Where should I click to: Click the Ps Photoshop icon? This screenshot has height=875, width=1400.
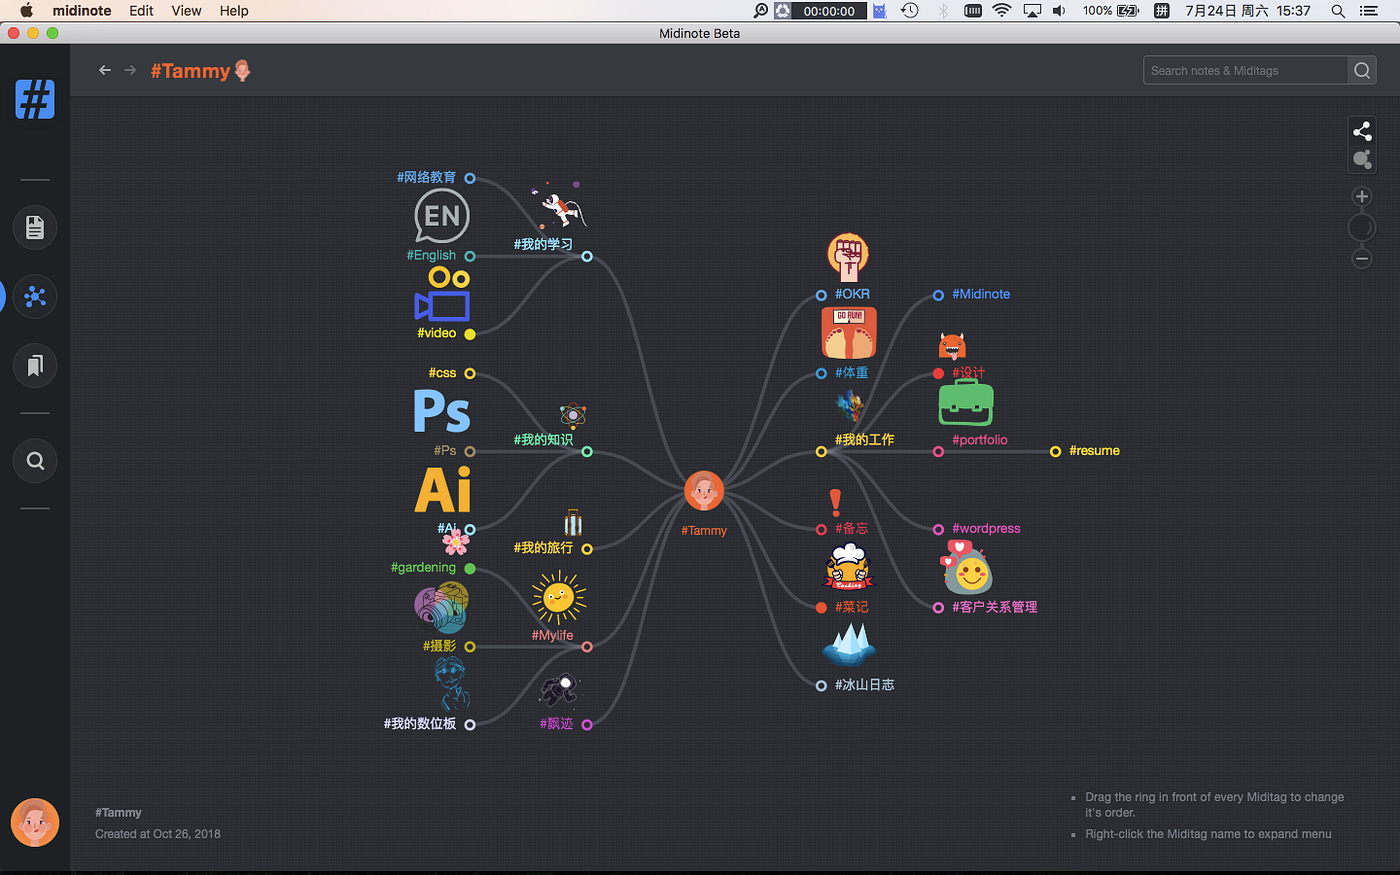pyautogui.click(x=441, y=411)
